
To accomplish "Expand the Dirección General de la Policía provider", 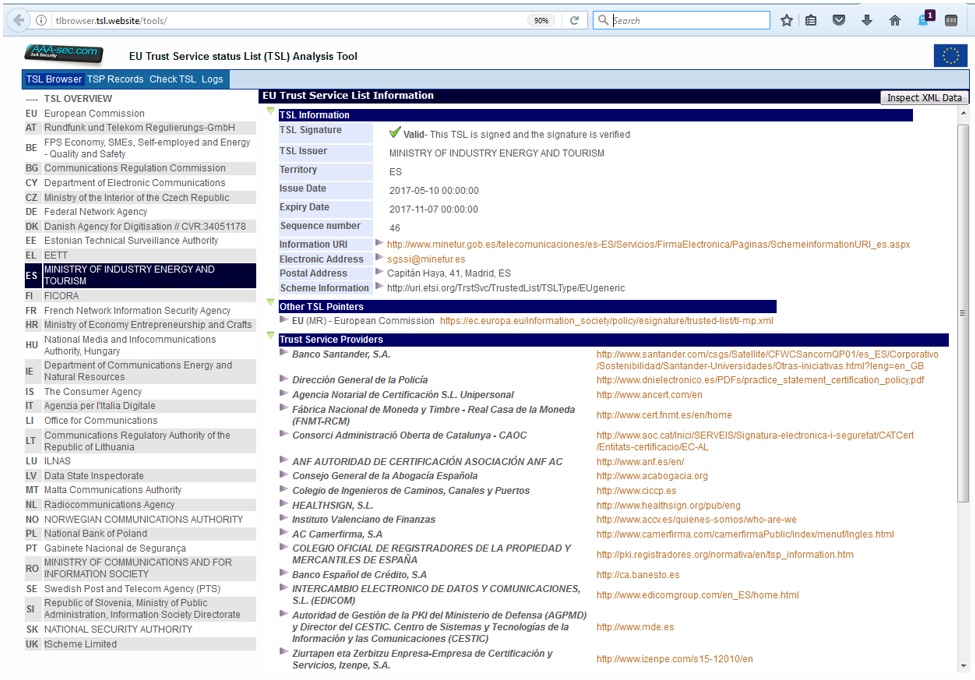I will pos(284,378).
